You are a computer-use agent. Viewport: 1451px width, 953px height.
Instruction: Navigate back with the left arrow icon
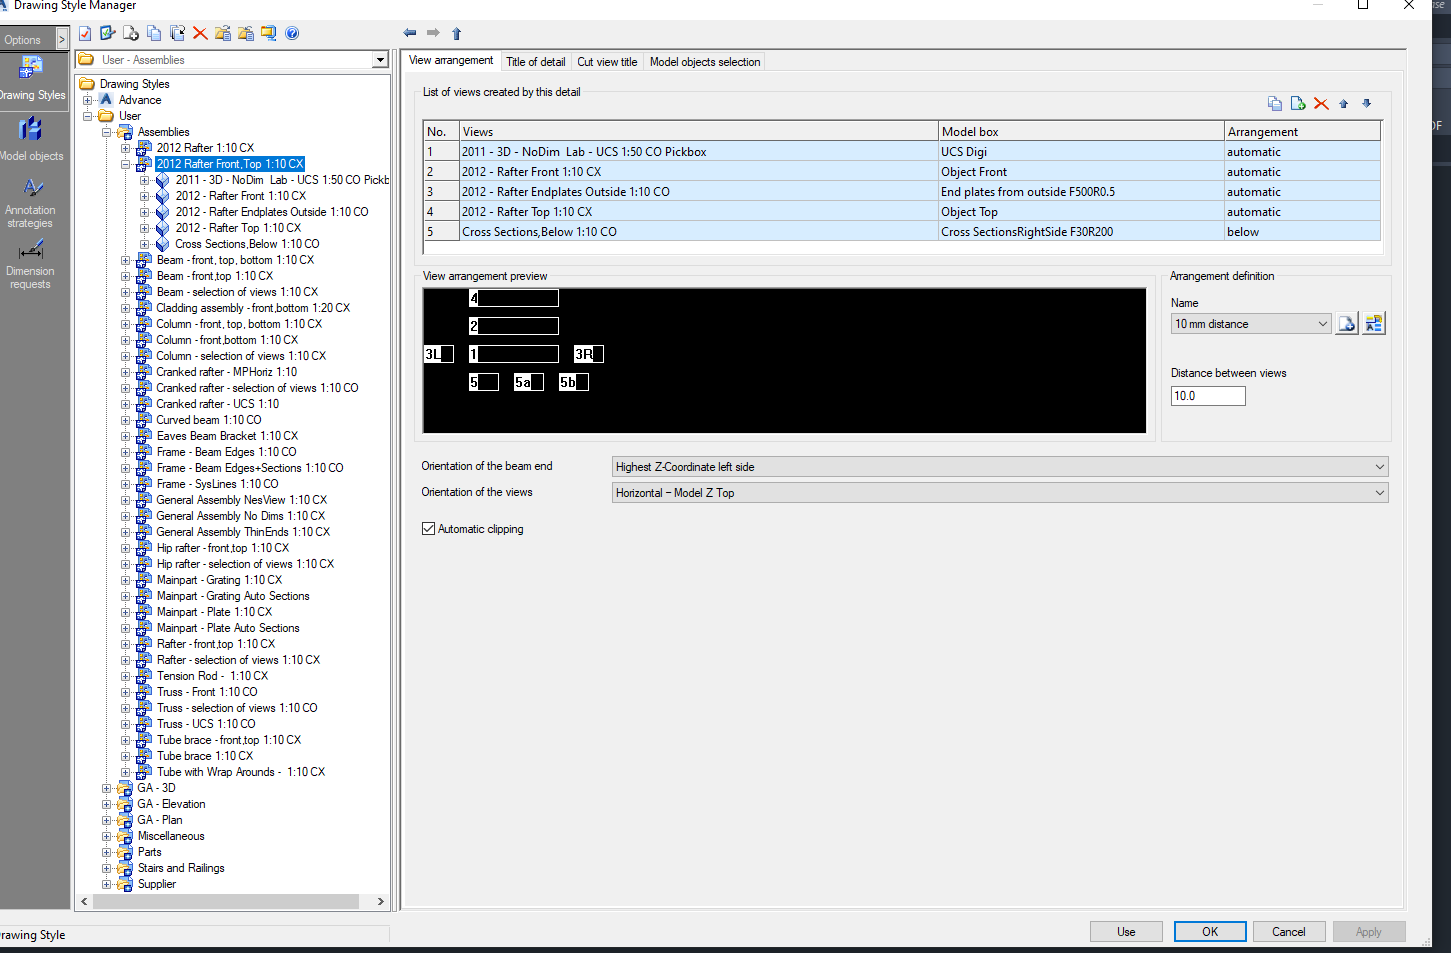(410, 33)
